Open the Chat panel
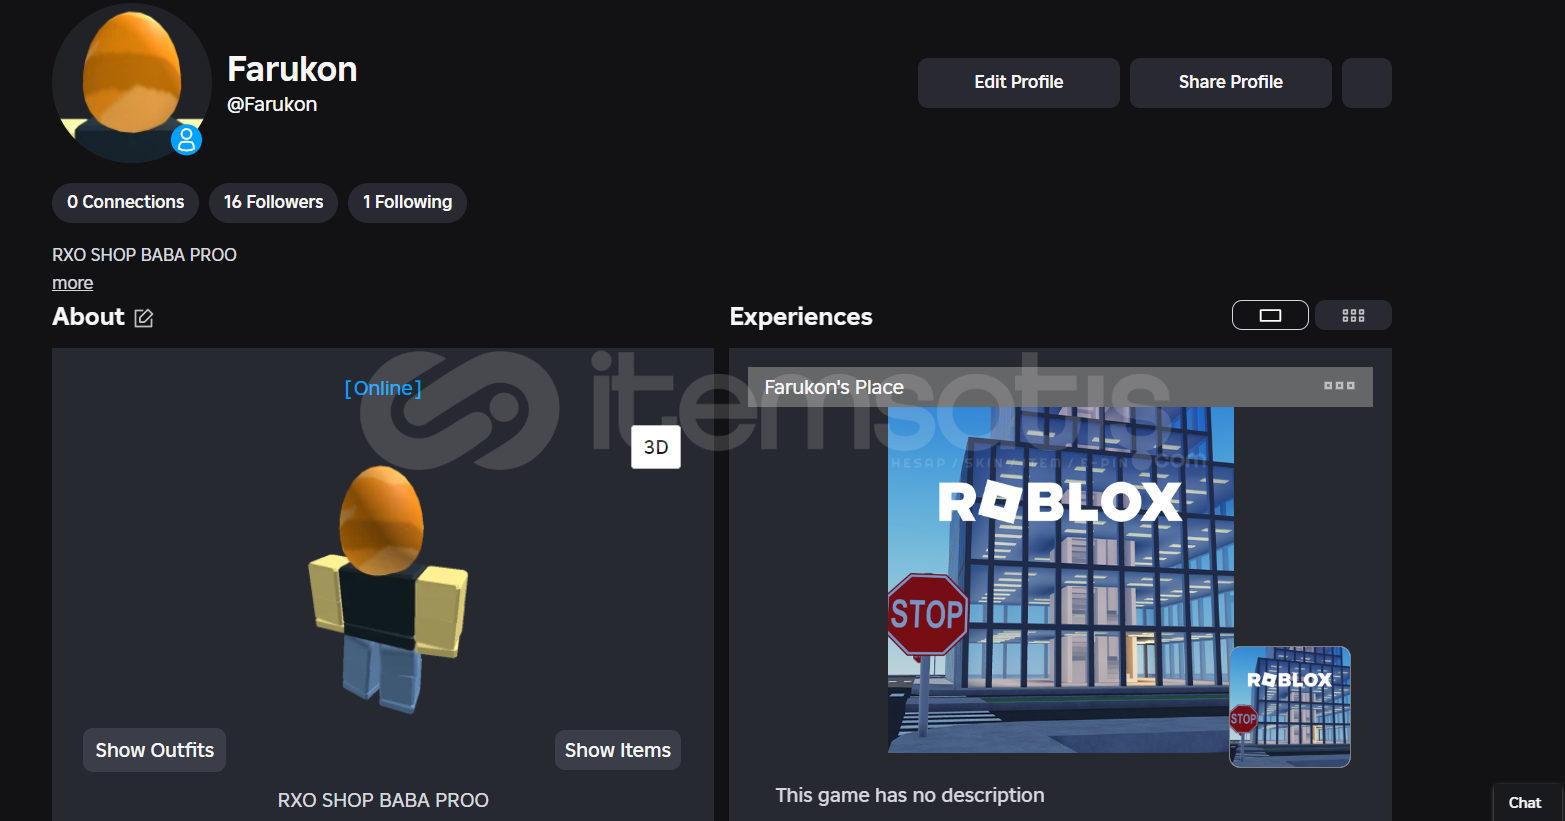The width and height of the screenshot is (1565, 821). click(x=1527, y=802)
